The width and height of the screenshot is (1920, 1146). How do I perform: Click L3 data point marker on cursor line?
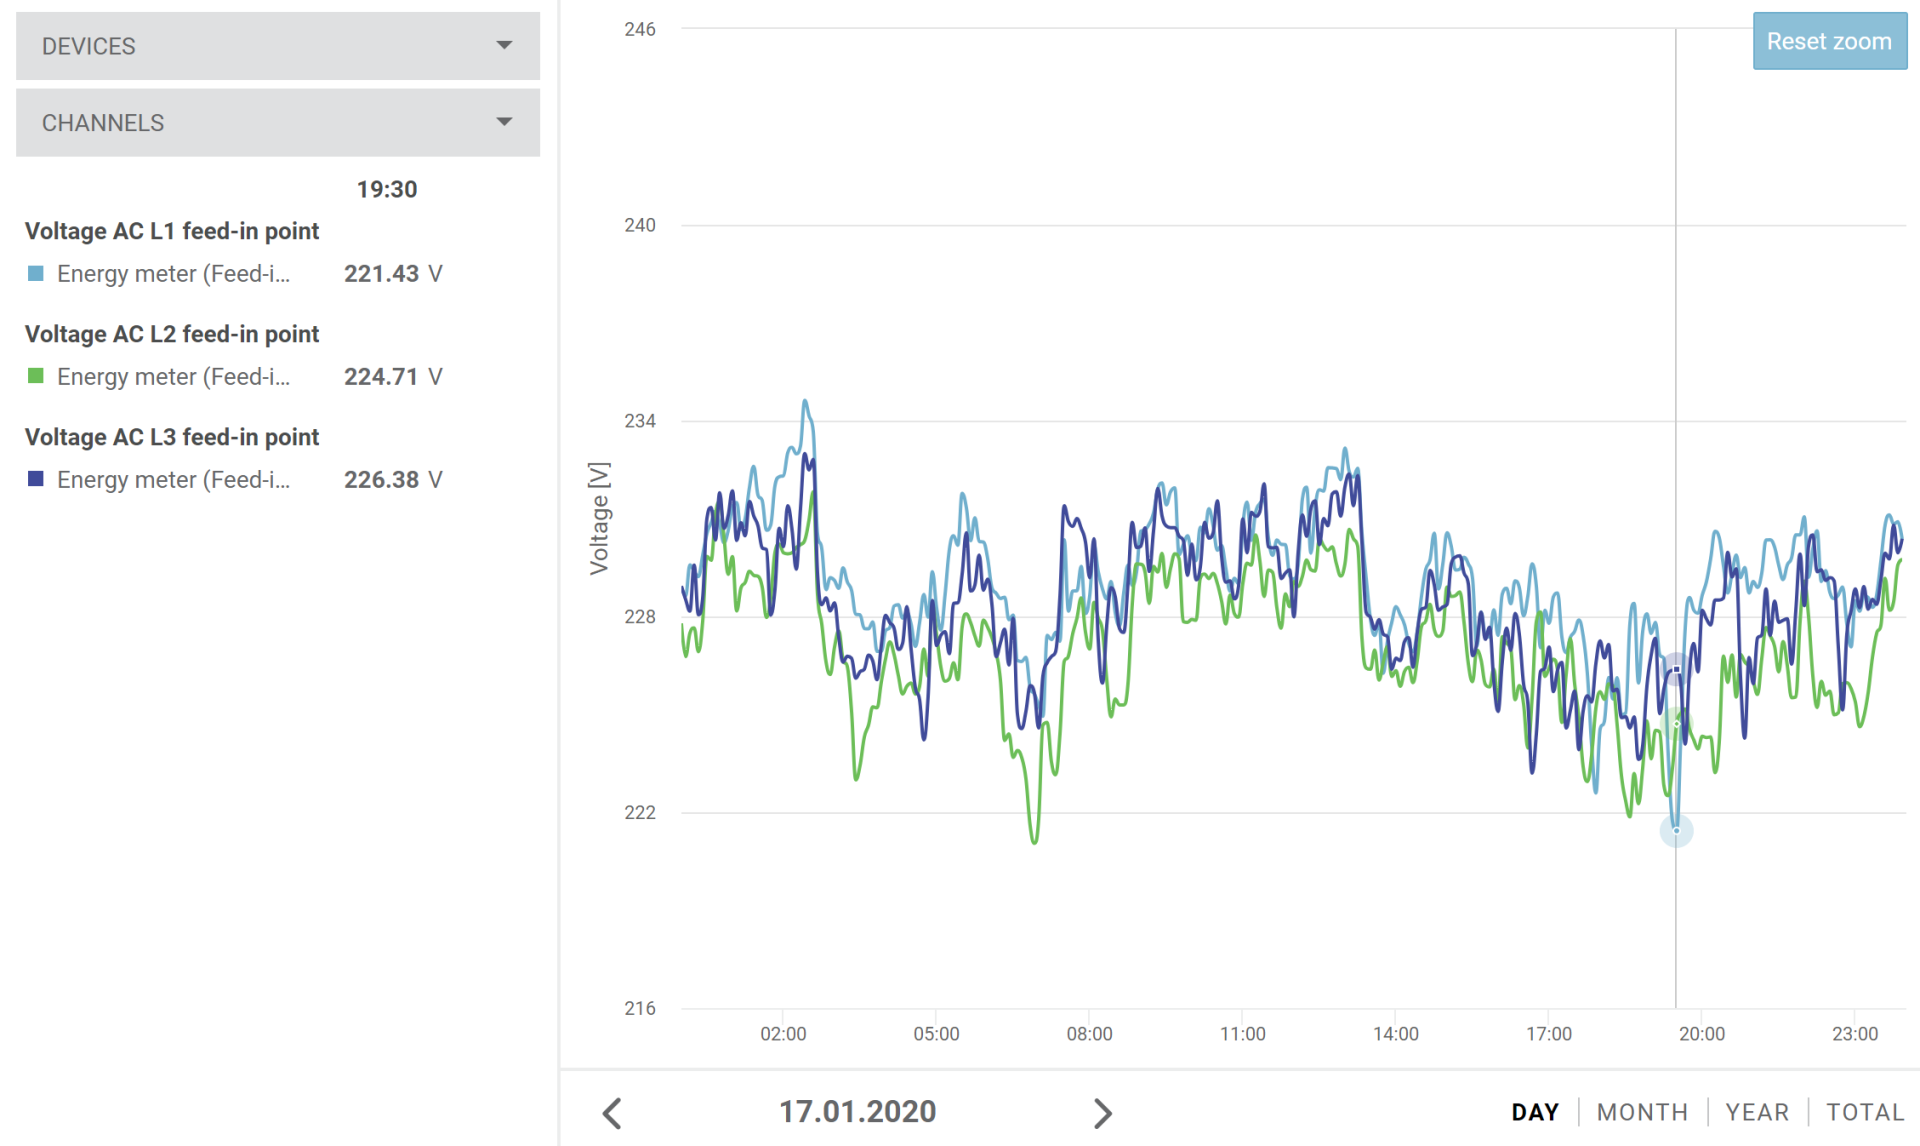click(x=1676, y=669)
